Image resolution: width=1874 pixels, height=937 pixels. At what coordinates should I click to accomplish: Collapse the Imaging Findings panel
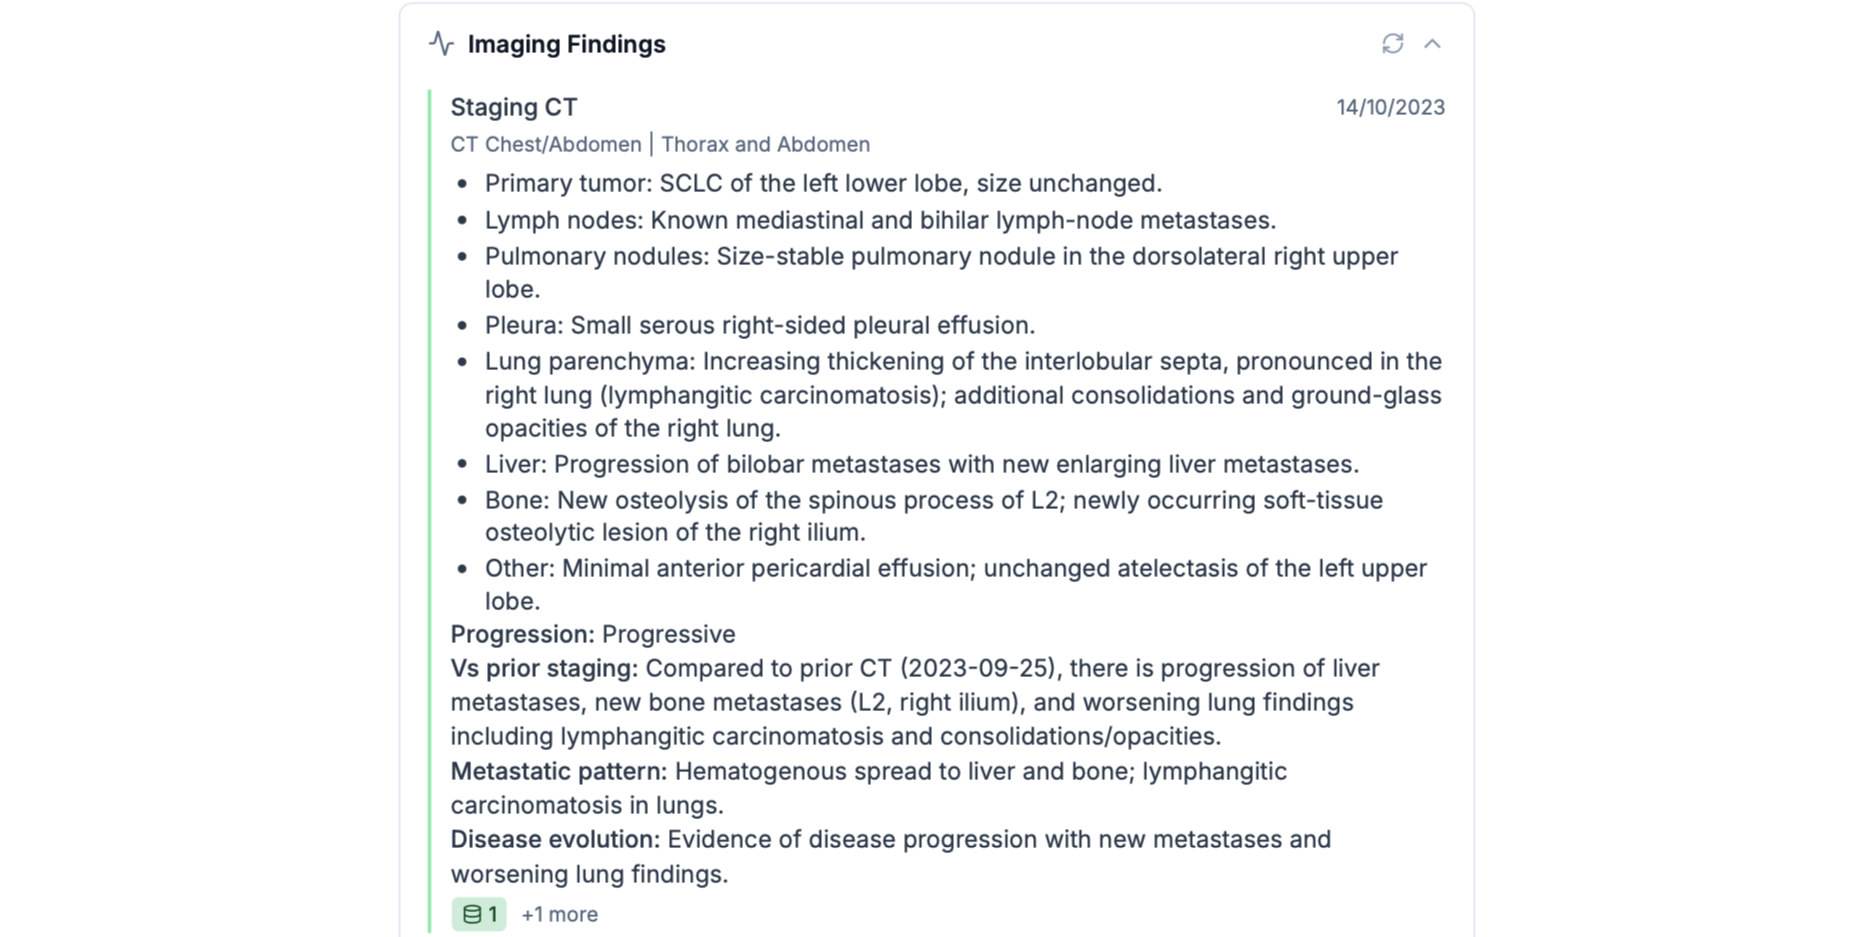(x=1432, y=44)
